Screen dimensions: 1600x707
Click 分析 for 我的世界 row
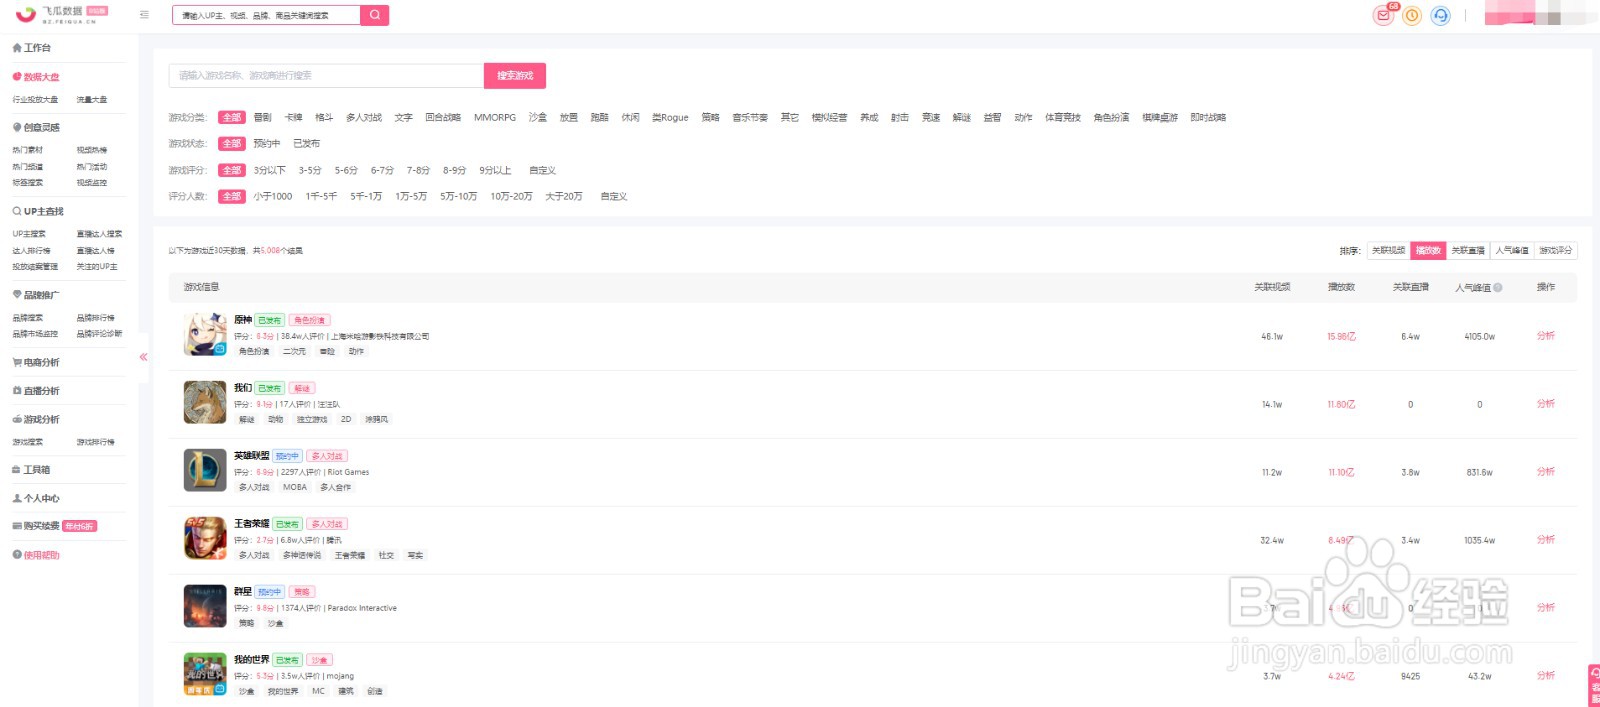point(1546,676)
